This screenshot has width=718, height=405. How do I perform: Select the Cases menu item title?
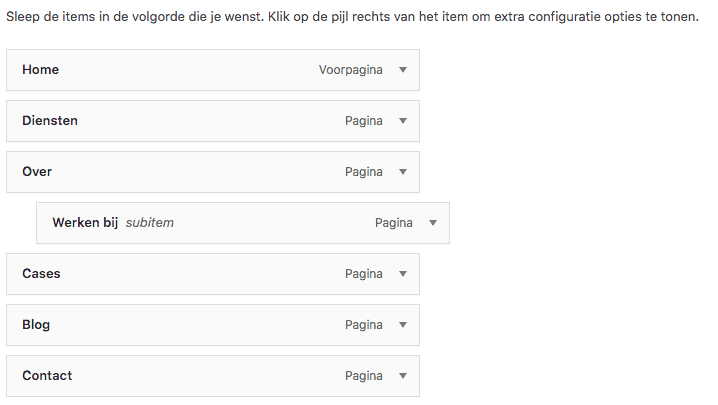42,274
